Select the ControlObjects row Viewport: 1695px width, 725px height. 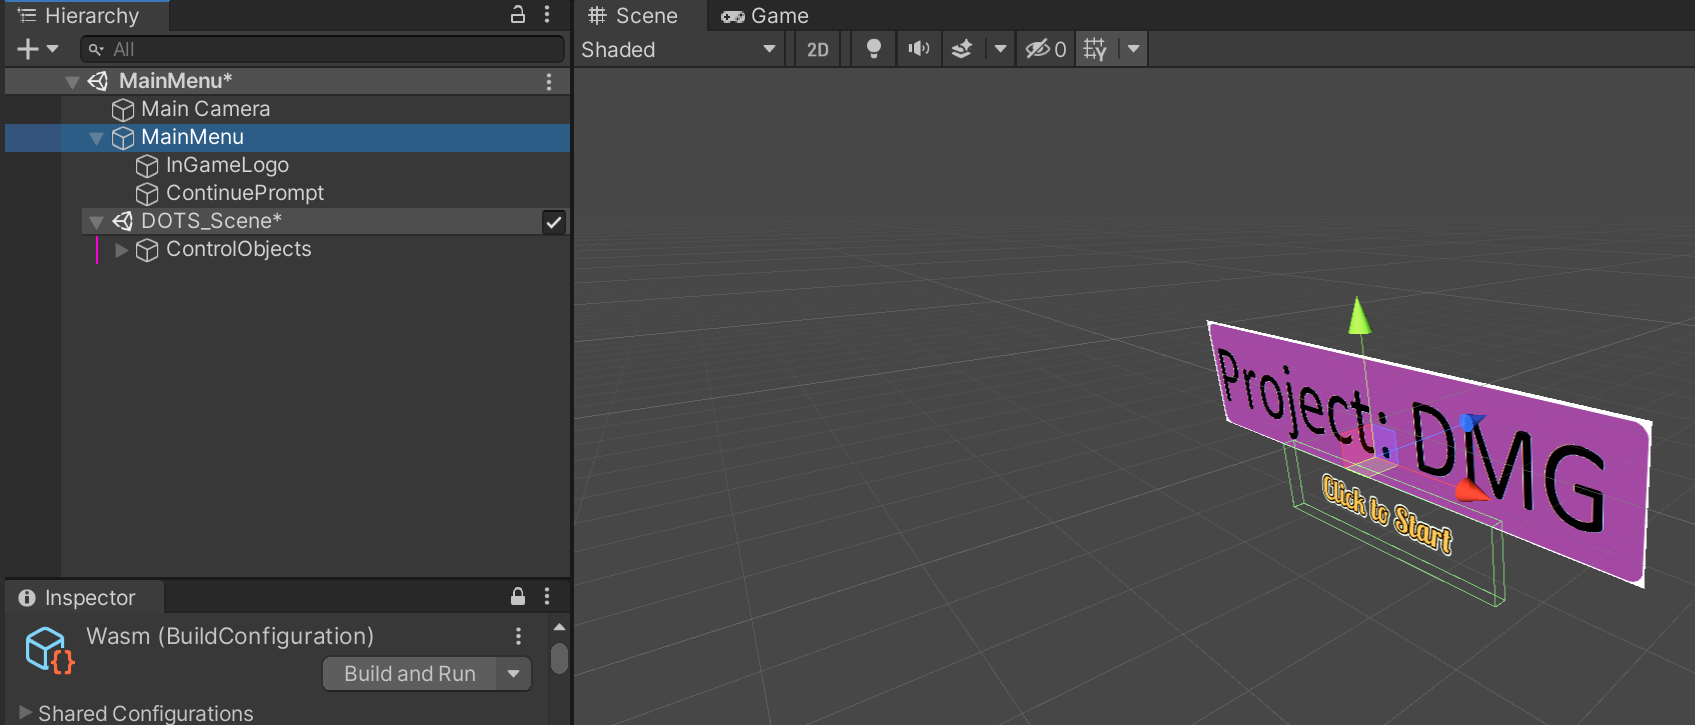tap(287, 249)
